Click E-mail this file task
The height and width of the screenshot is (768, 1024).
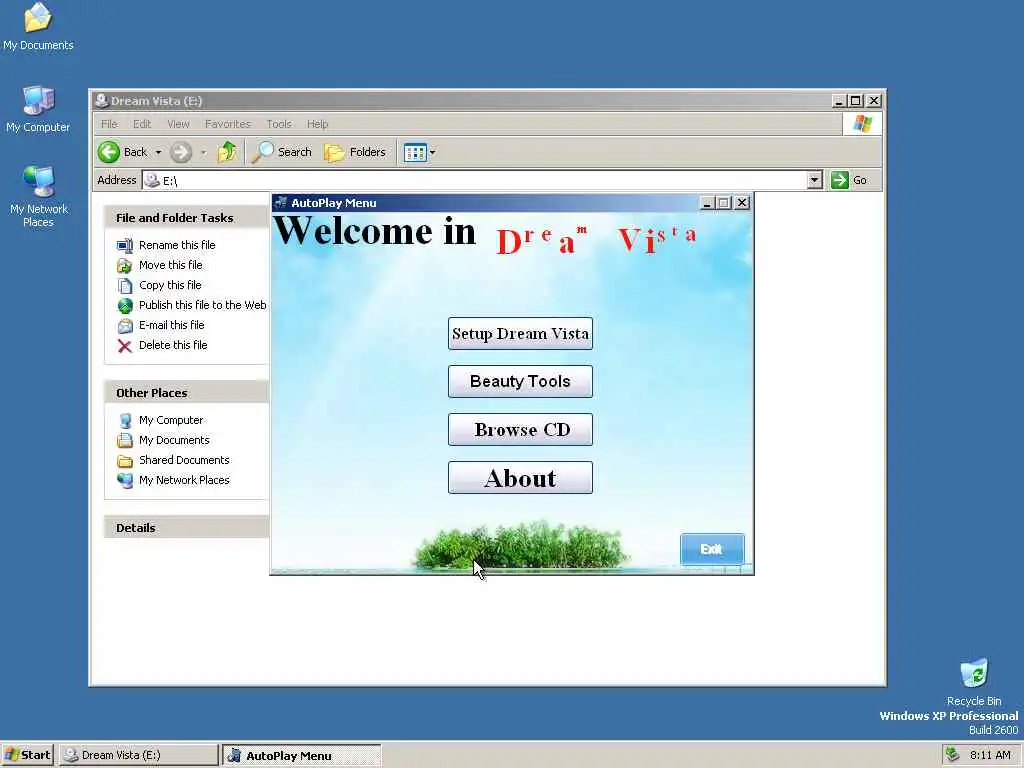(x=172, y=325)
